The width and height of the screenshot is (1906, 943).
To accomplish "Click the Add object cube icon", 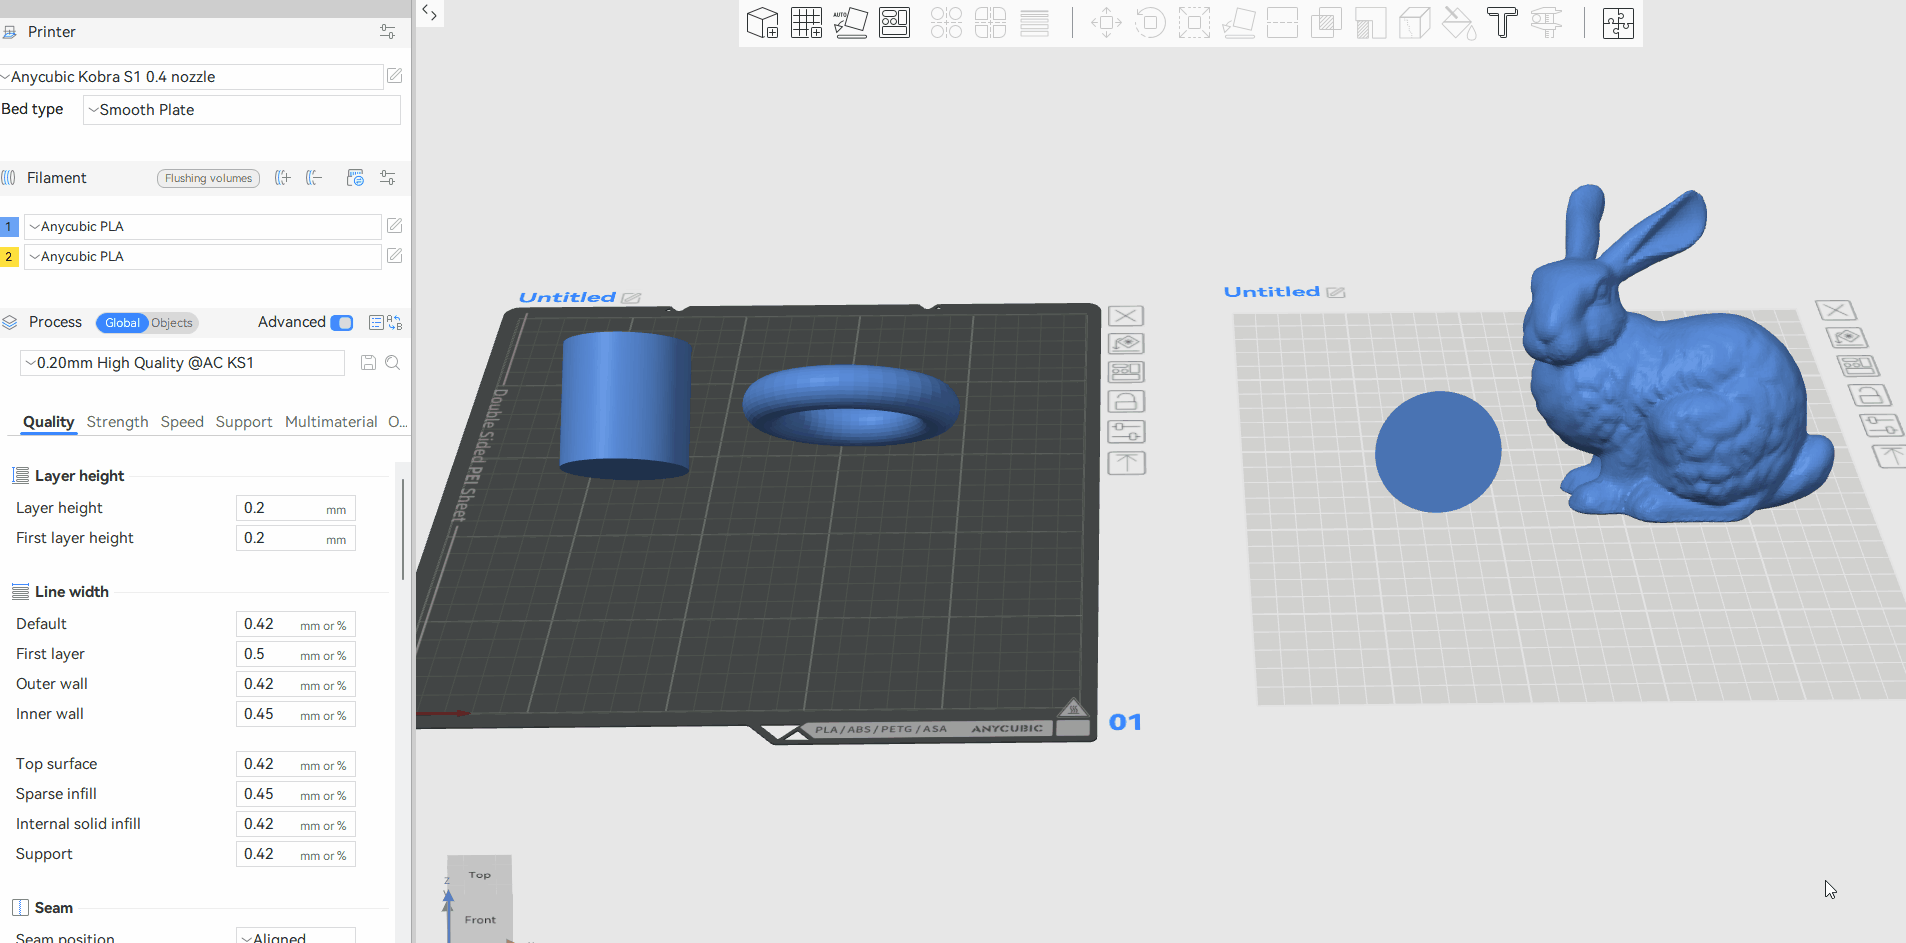I will click(x=762, y=22).
